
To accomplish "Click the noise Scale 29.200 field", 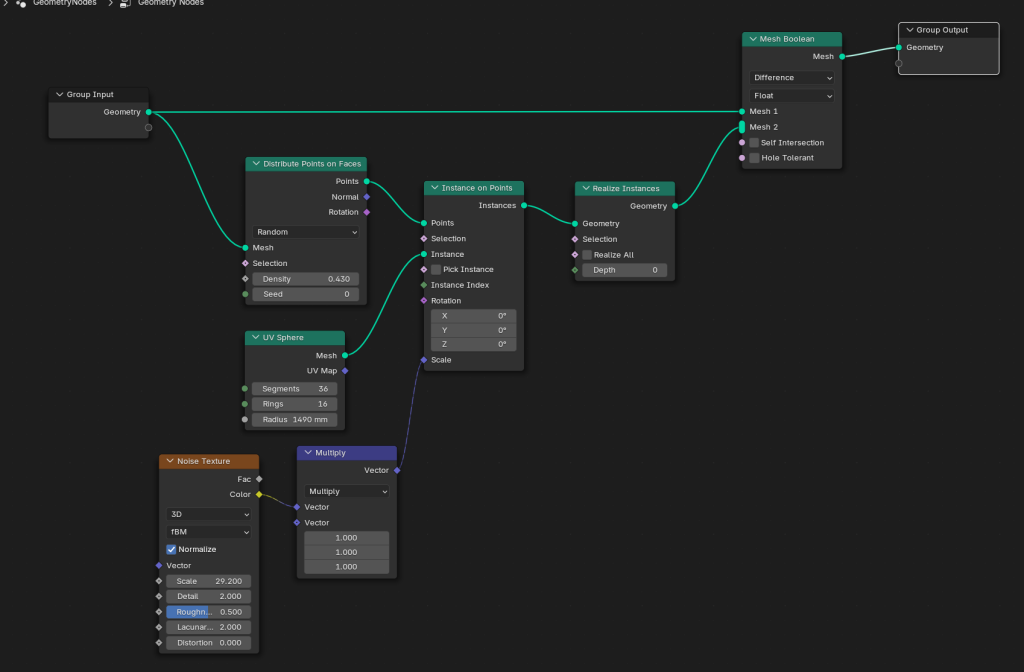I will pyautogui.click(x=208, y=581).
